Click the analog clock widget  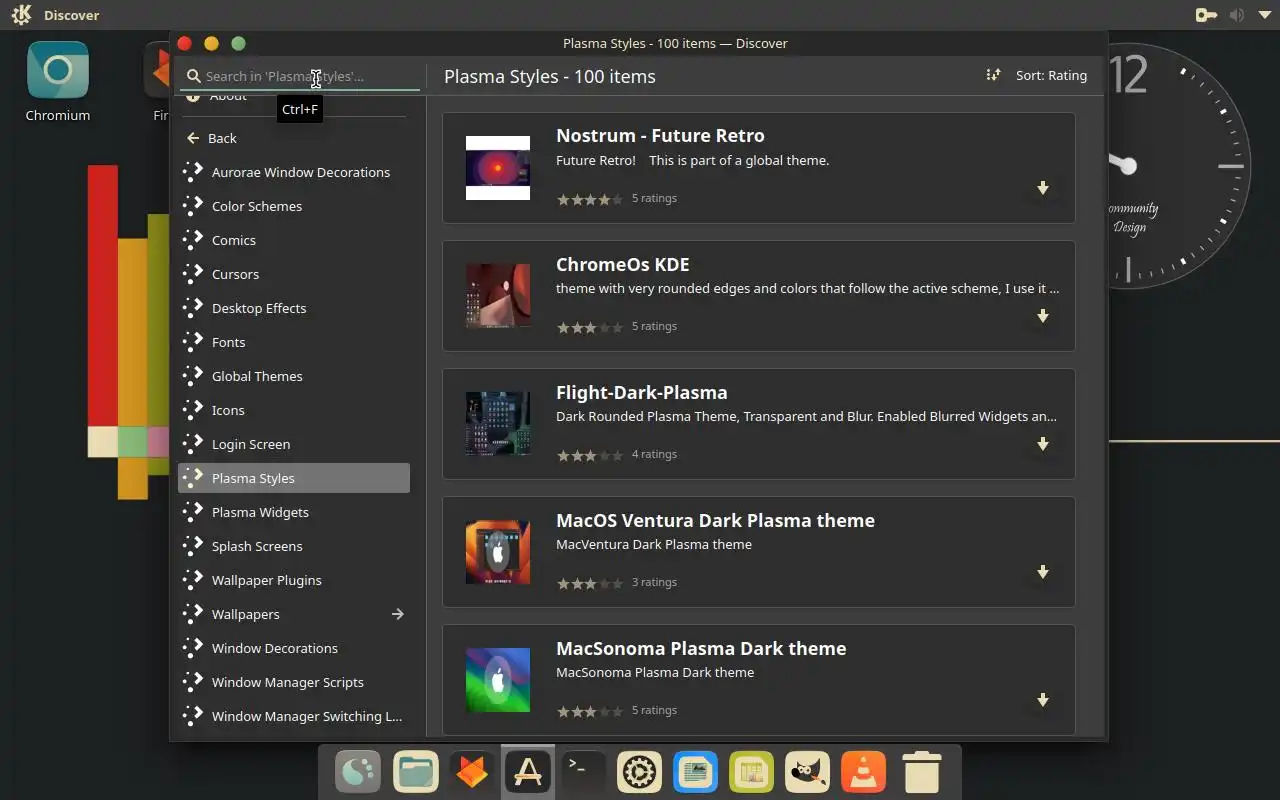click(x=1180, y=165)
